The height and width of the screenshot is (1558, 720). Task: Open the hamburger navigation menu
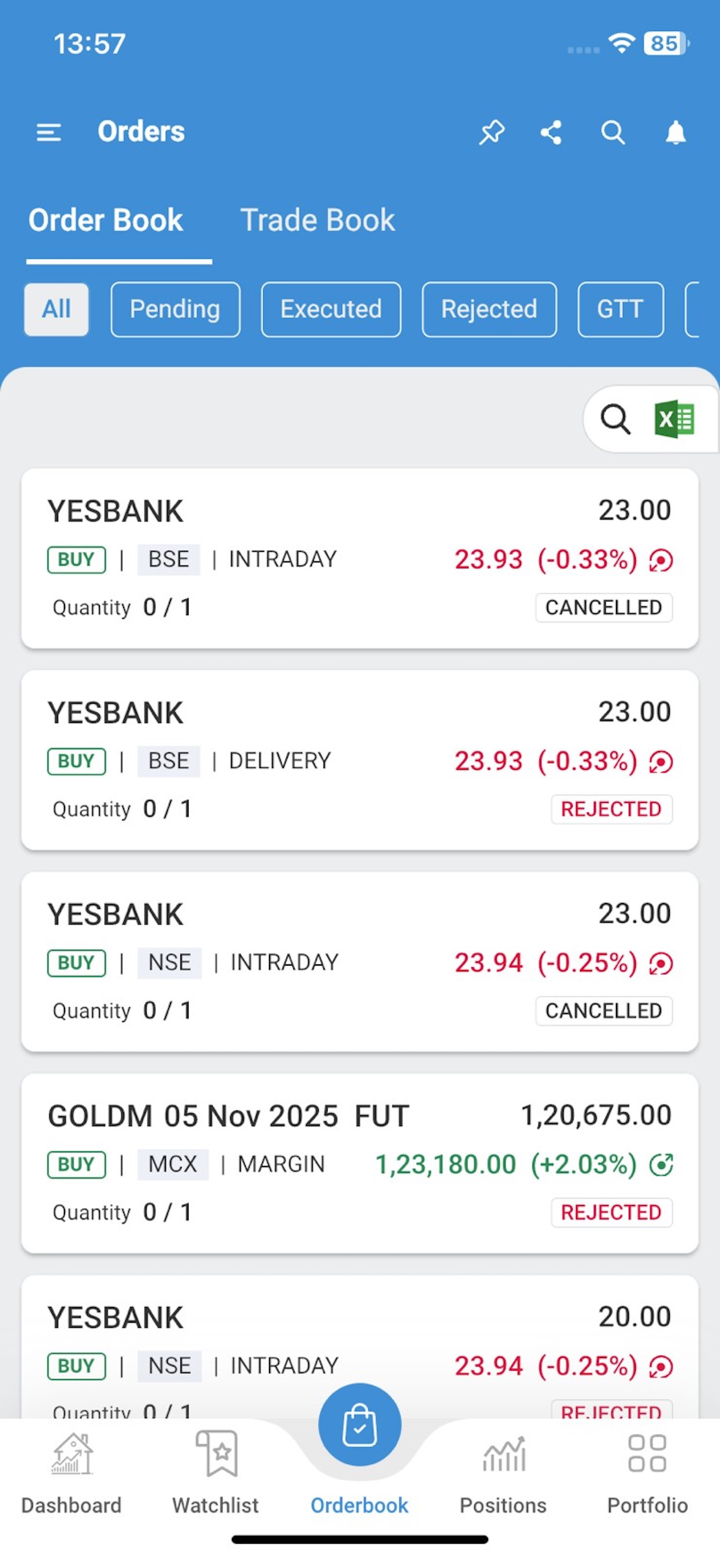tap(49, 132)
